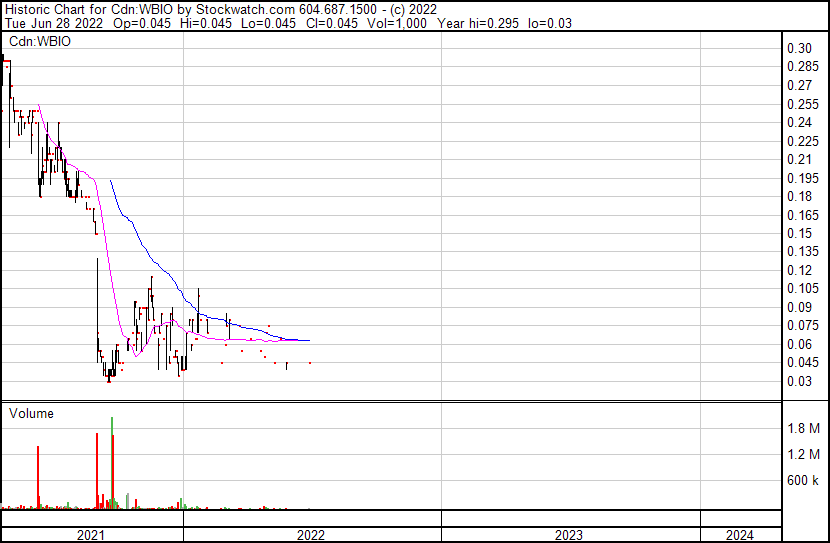Select the 2024 year label on timeline
This screenshot has height=543, width=830.
[x=740, y=535]
